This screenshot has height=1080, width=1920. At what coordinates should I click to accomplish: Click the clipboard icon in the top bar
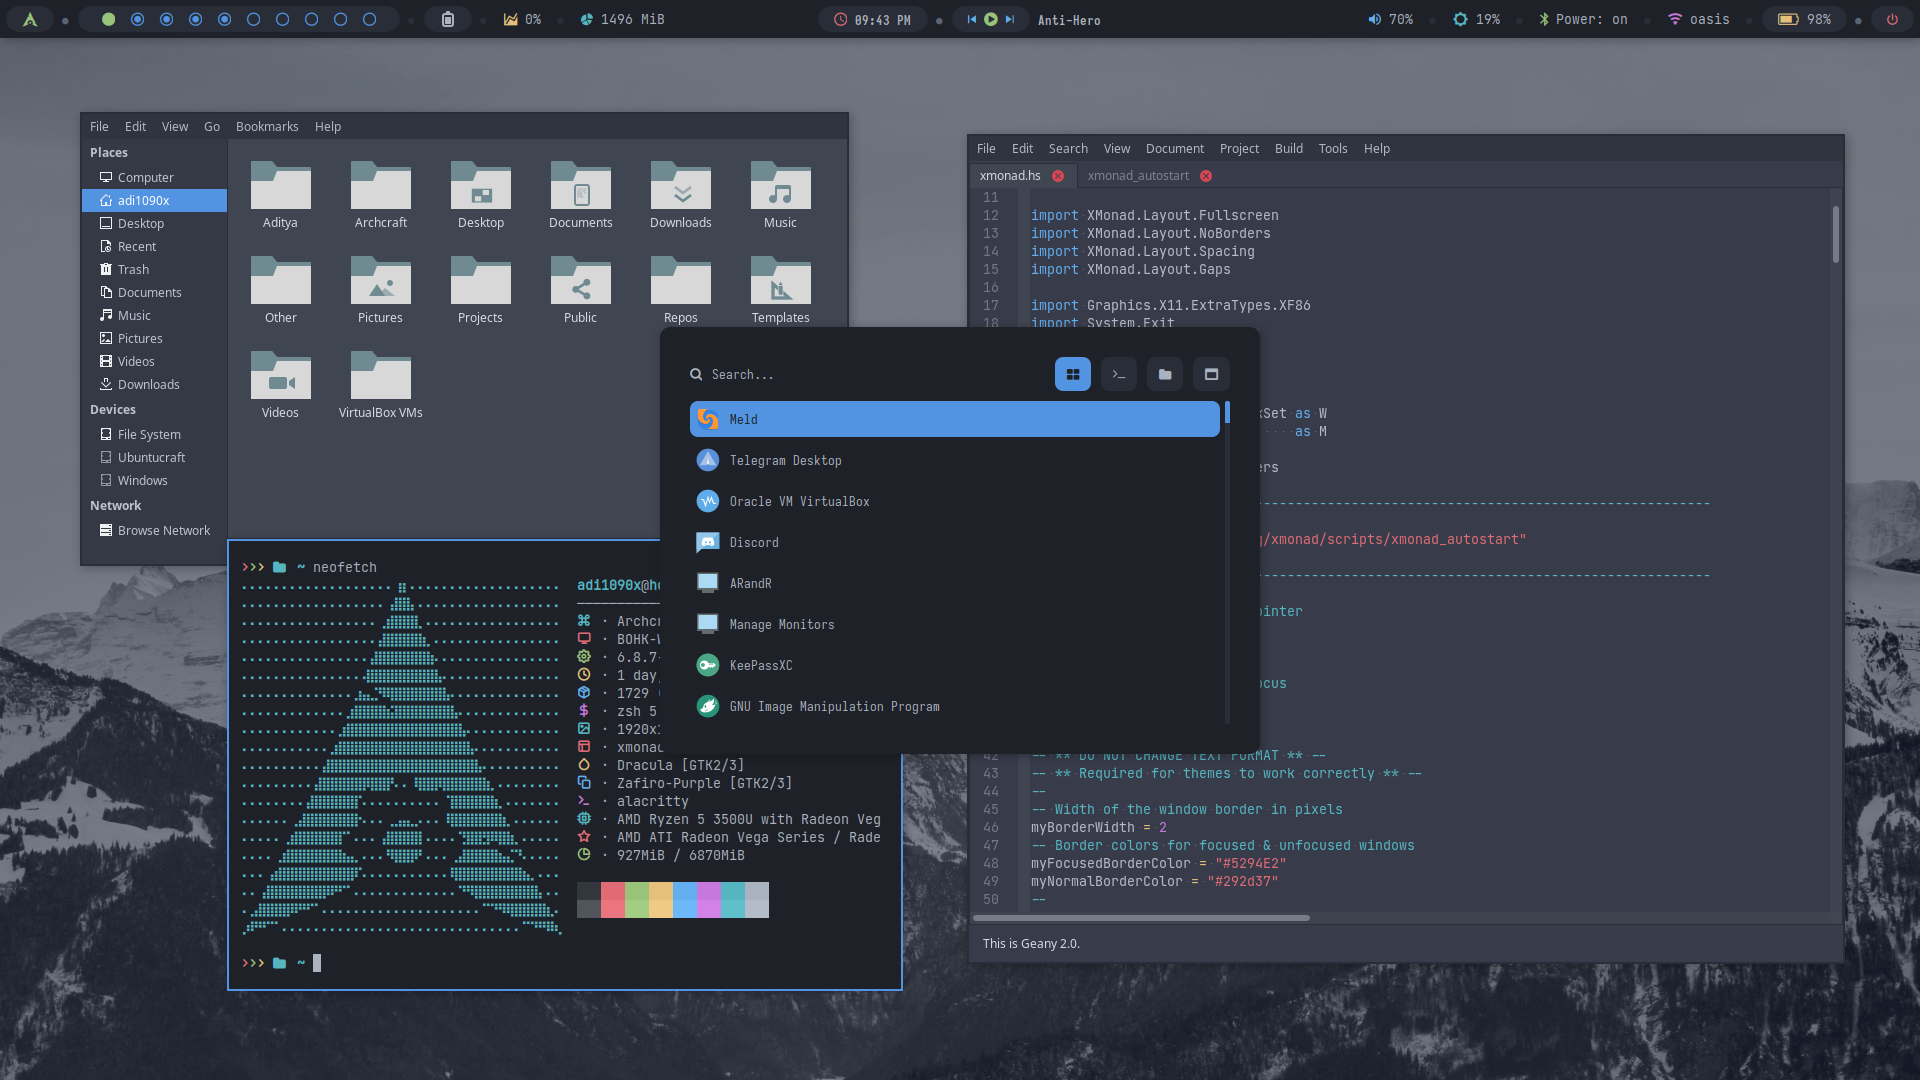tap(447, 19)
